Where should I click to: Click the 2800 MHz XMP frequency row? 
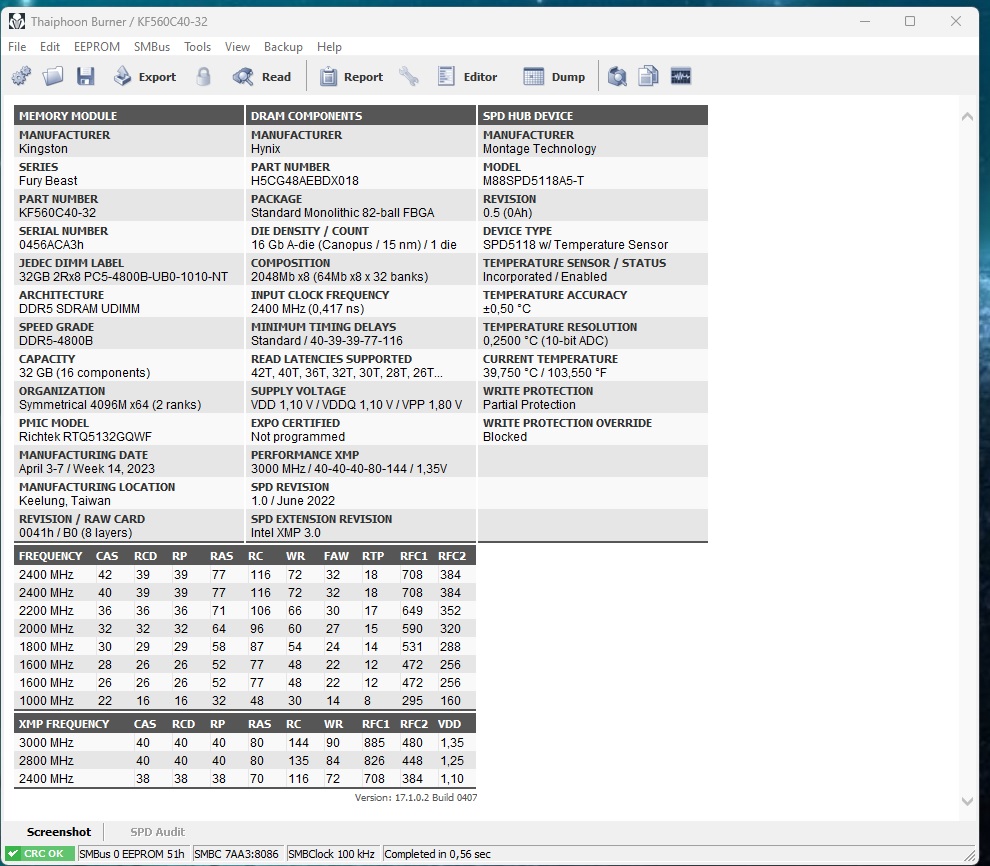(x=244, y=761)
